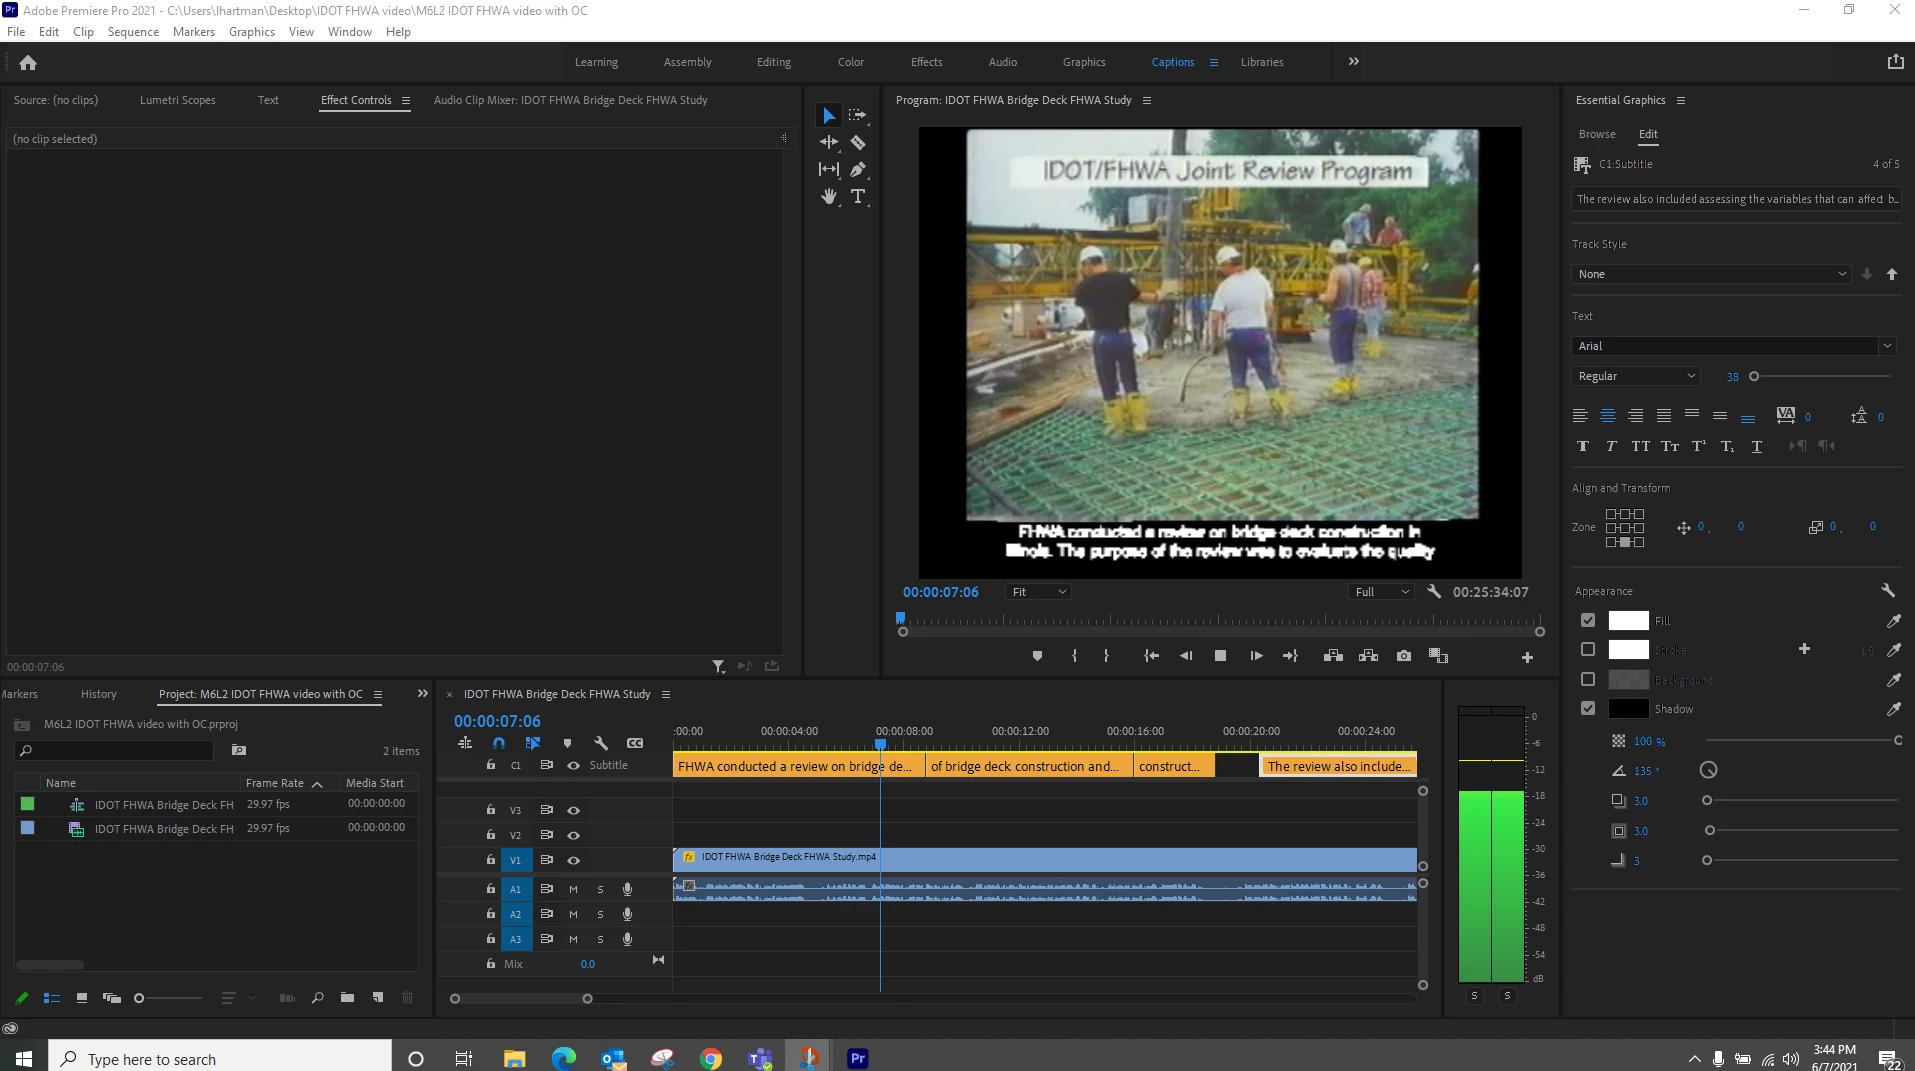Open Timeline Display Settings wrench
This screenshot has height=1071, width=1915.
(x=601, y=743)
